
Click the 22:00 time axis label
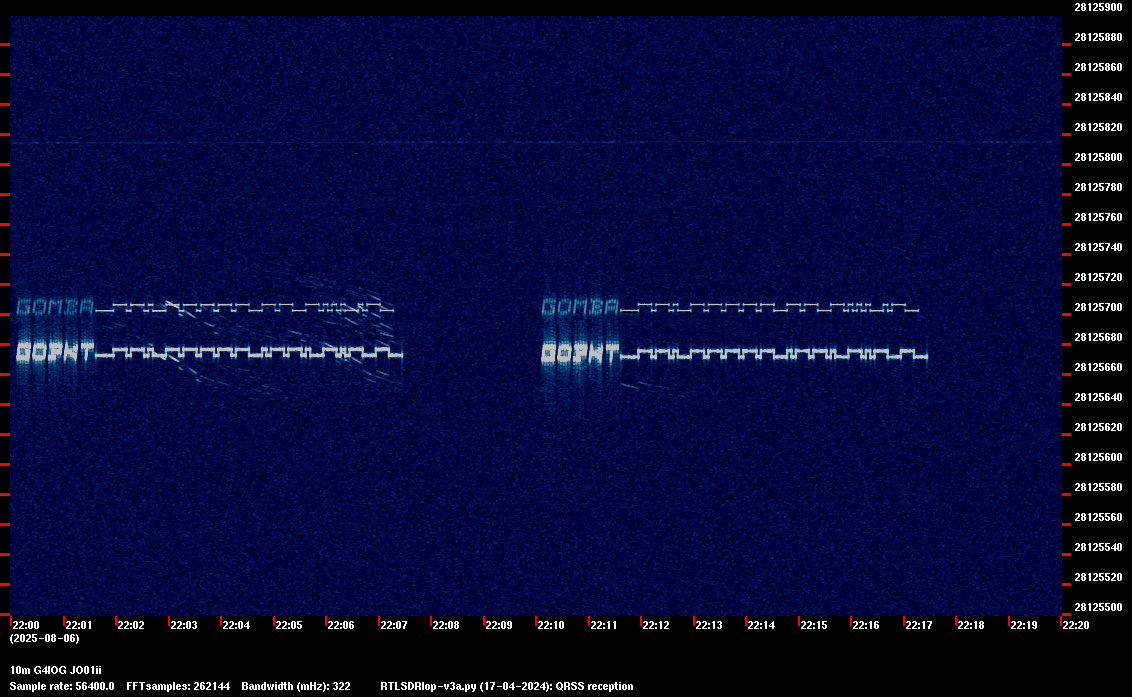point(26,625)
